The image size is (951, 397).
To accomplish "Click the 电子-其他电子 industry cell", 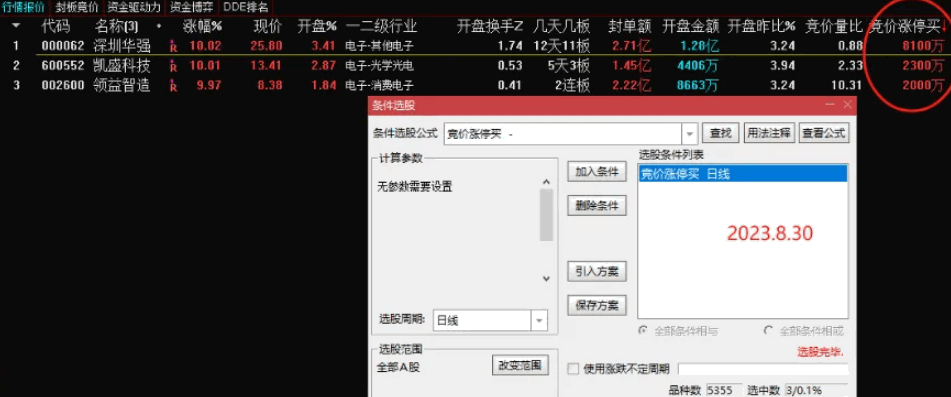I will click(379, 45).
